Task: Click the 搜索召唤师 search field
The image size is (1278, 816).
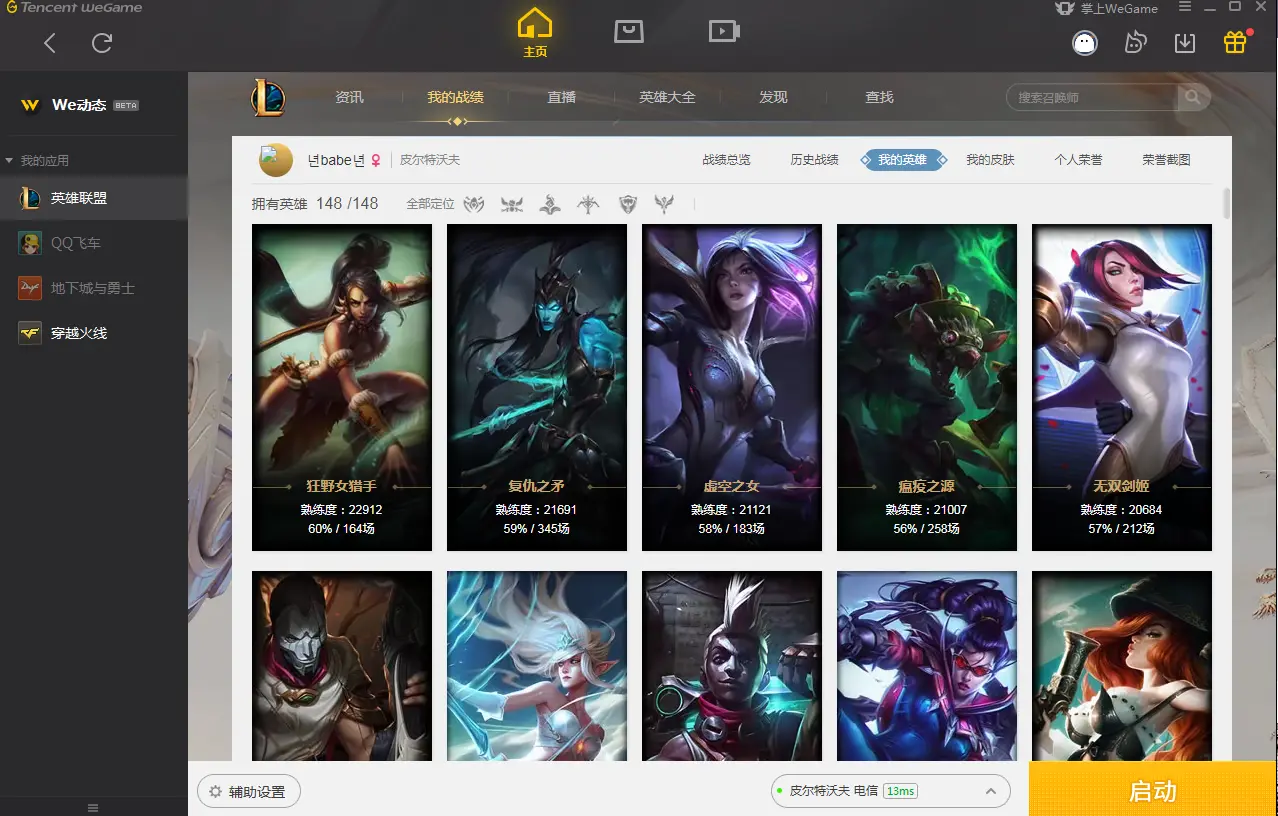Action: pos(1091,97)
